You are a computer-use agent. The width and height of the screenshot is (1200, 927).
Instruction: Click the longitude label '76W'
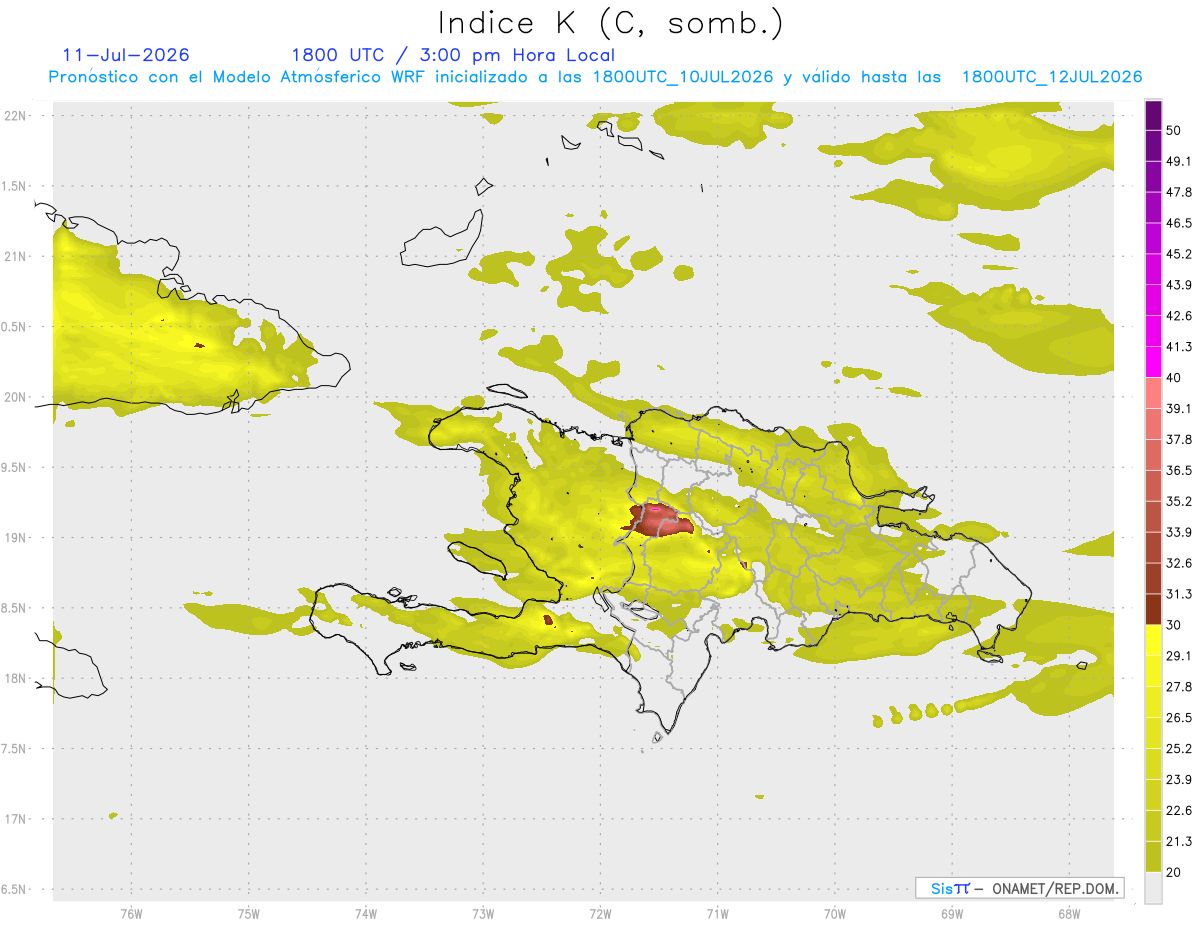point(131,914)
